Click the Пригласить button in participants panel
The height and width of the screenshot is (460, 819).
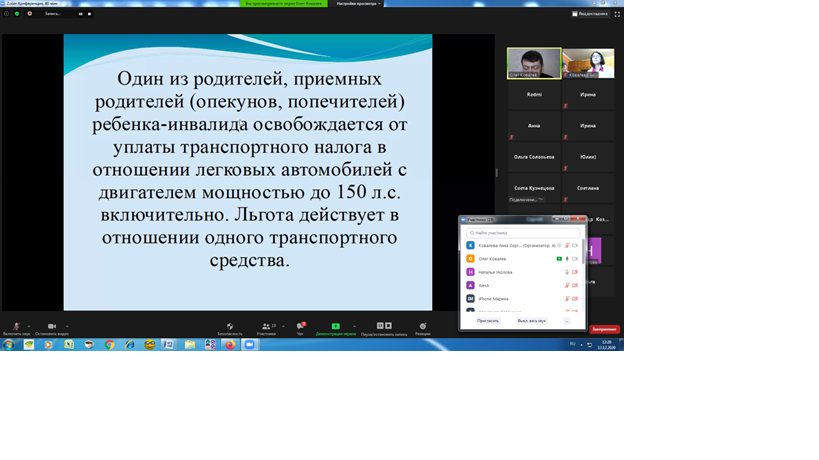(x=488, y=321)
